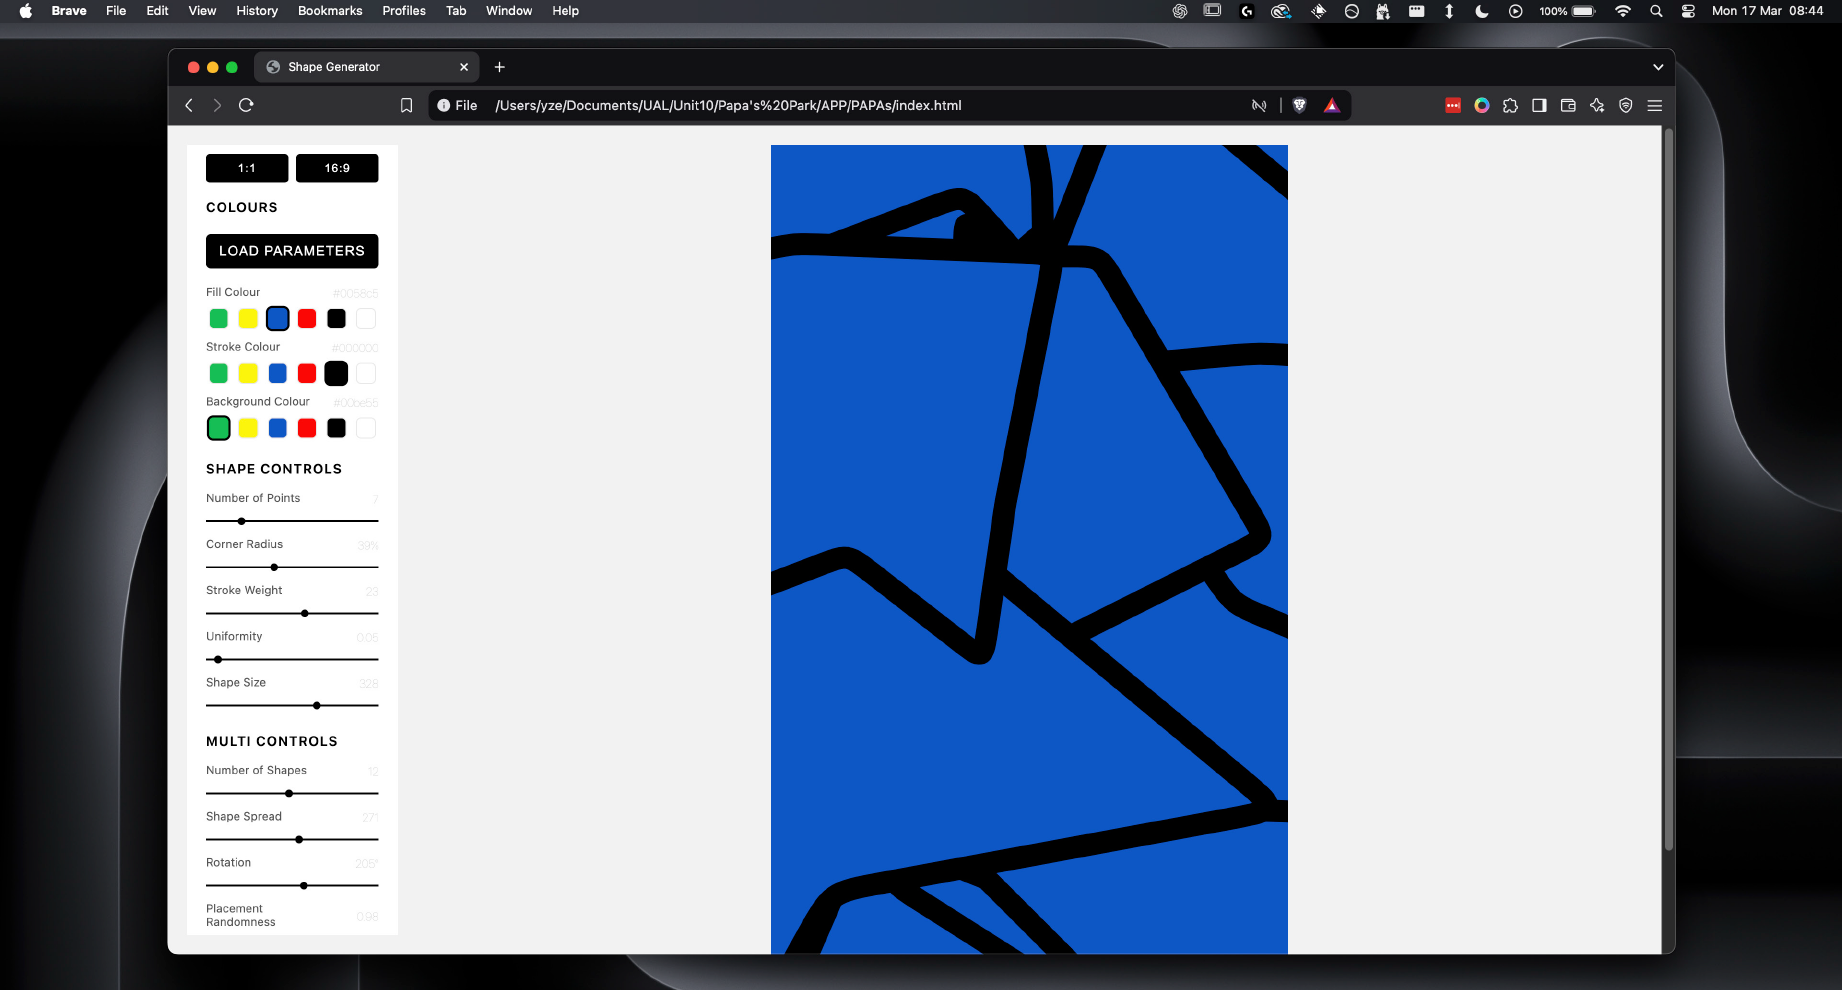The width and height of the screenshot is (1842, 990).
Task: Select red Stroke Colour swatch
Action: click(x=307, y=373)
